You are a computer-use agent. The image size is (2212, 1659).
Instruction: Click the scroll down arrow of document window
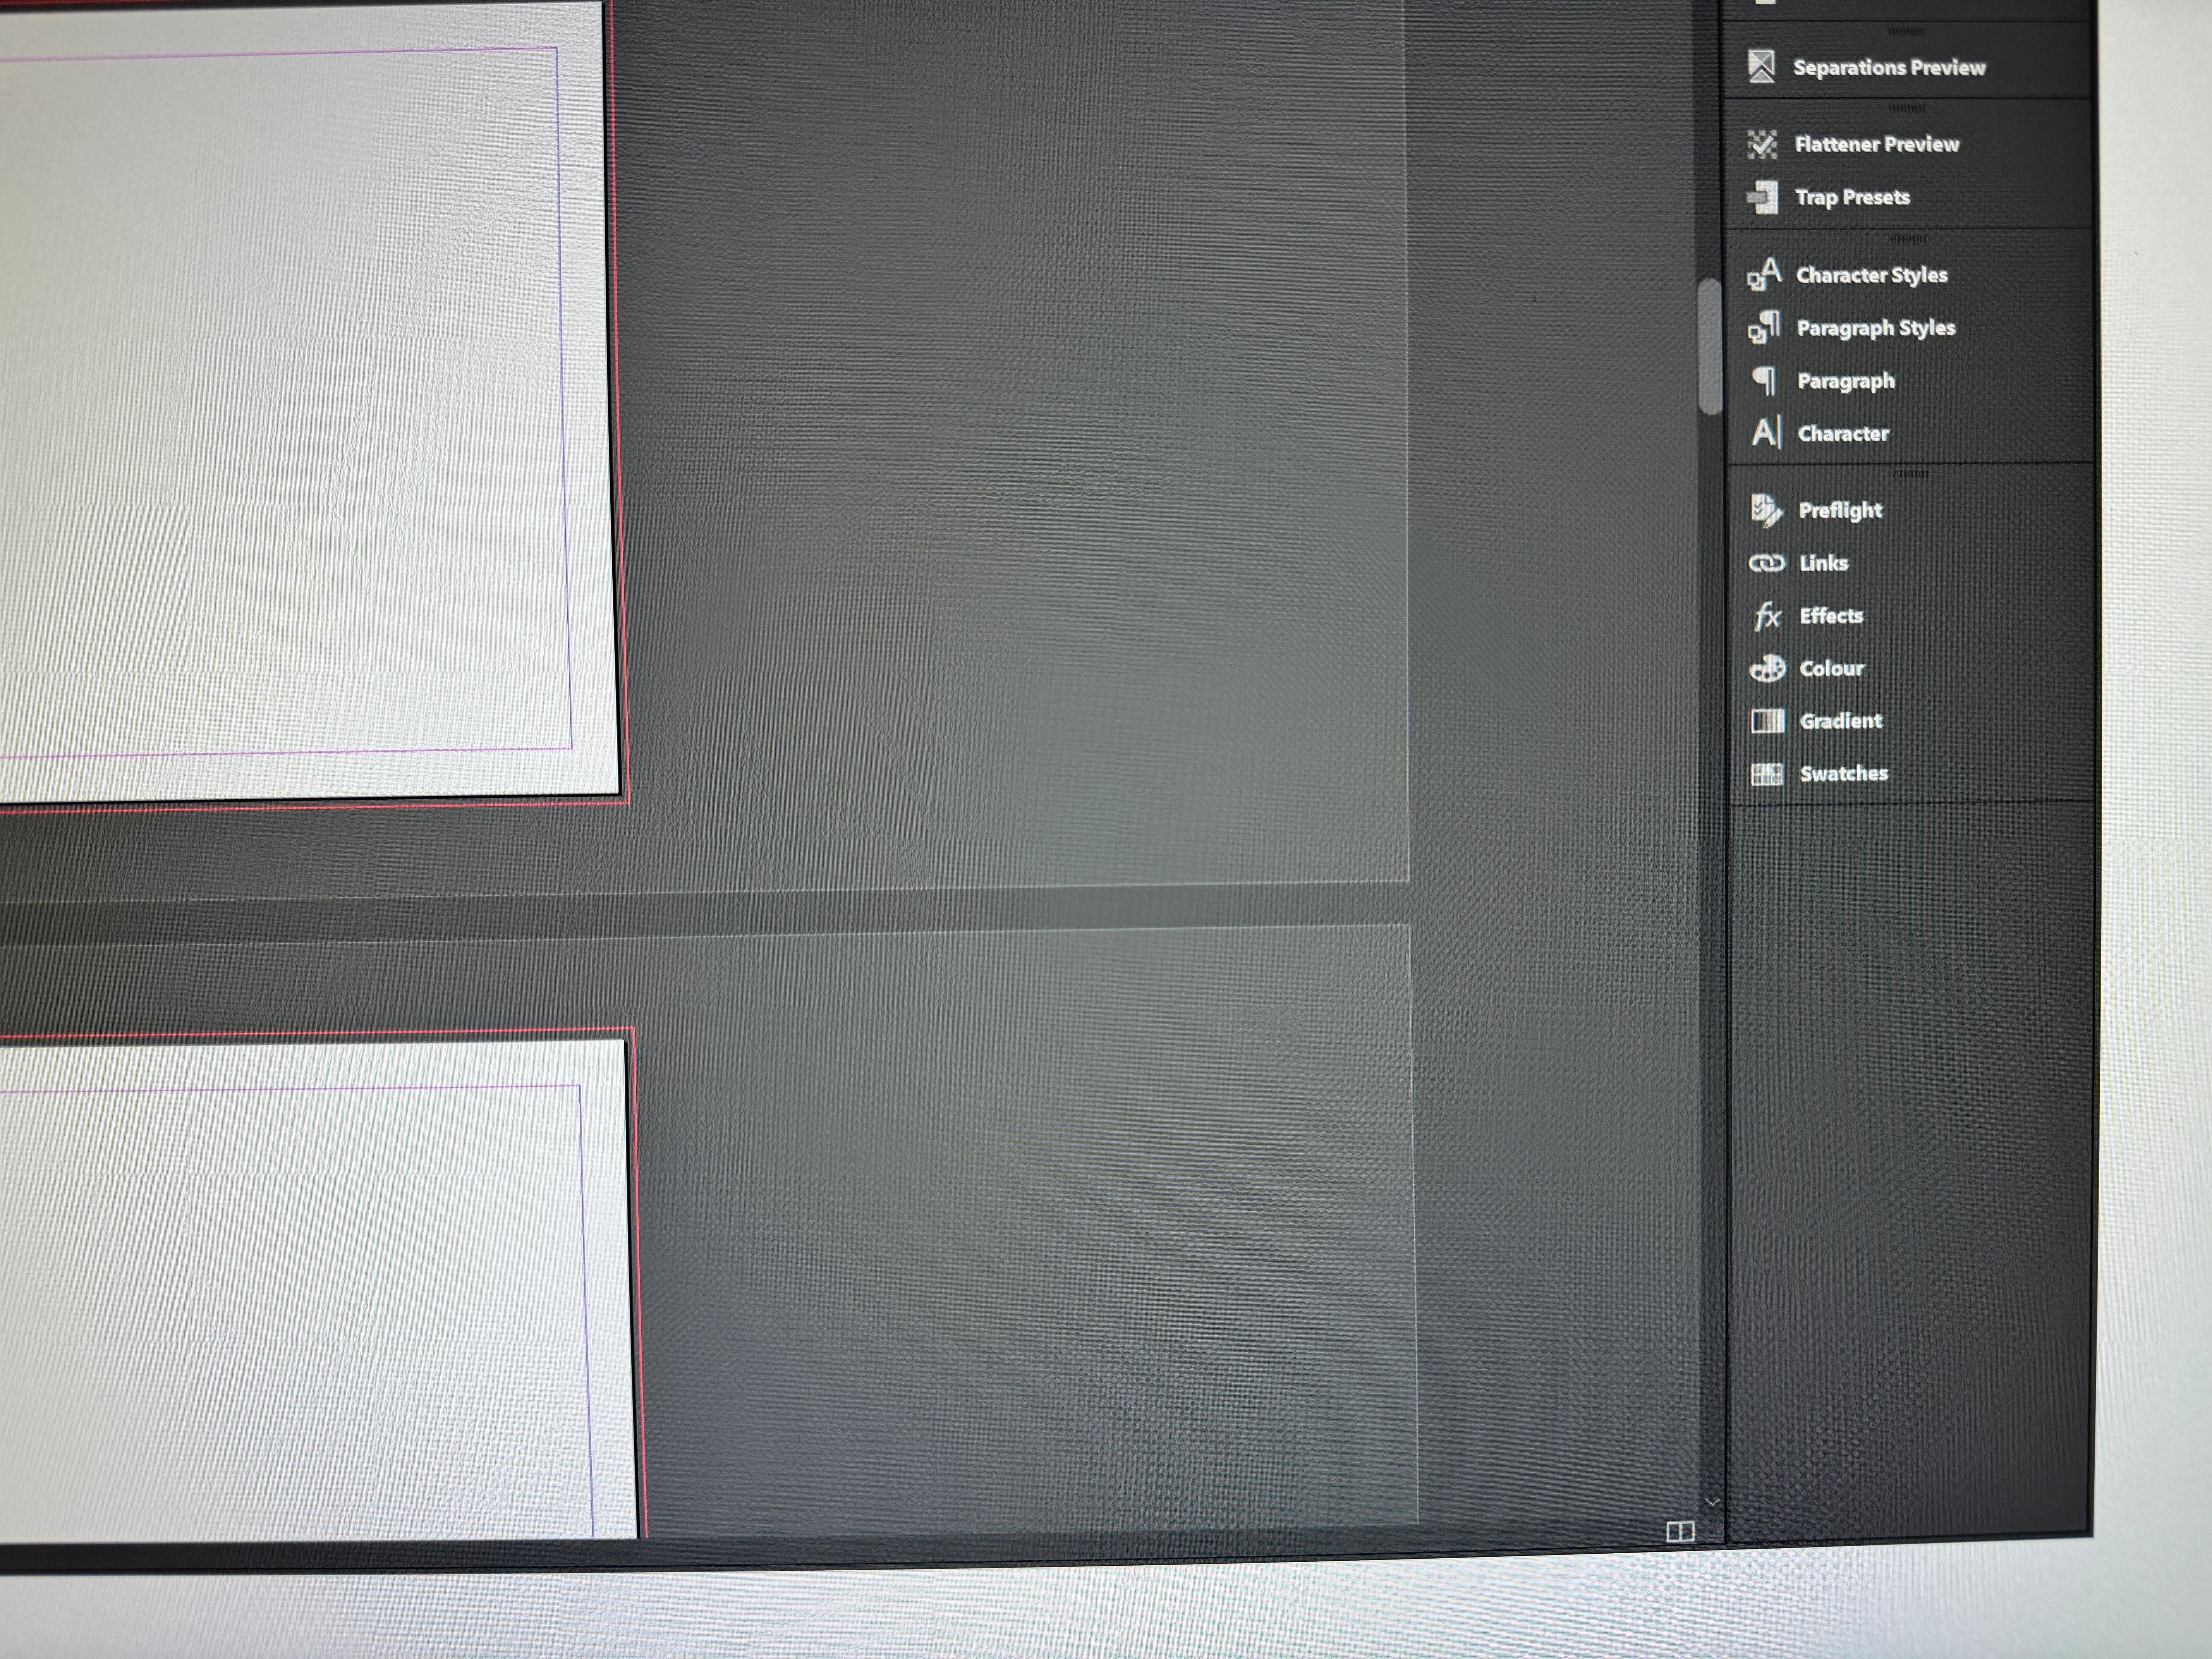point(1712,1502)
